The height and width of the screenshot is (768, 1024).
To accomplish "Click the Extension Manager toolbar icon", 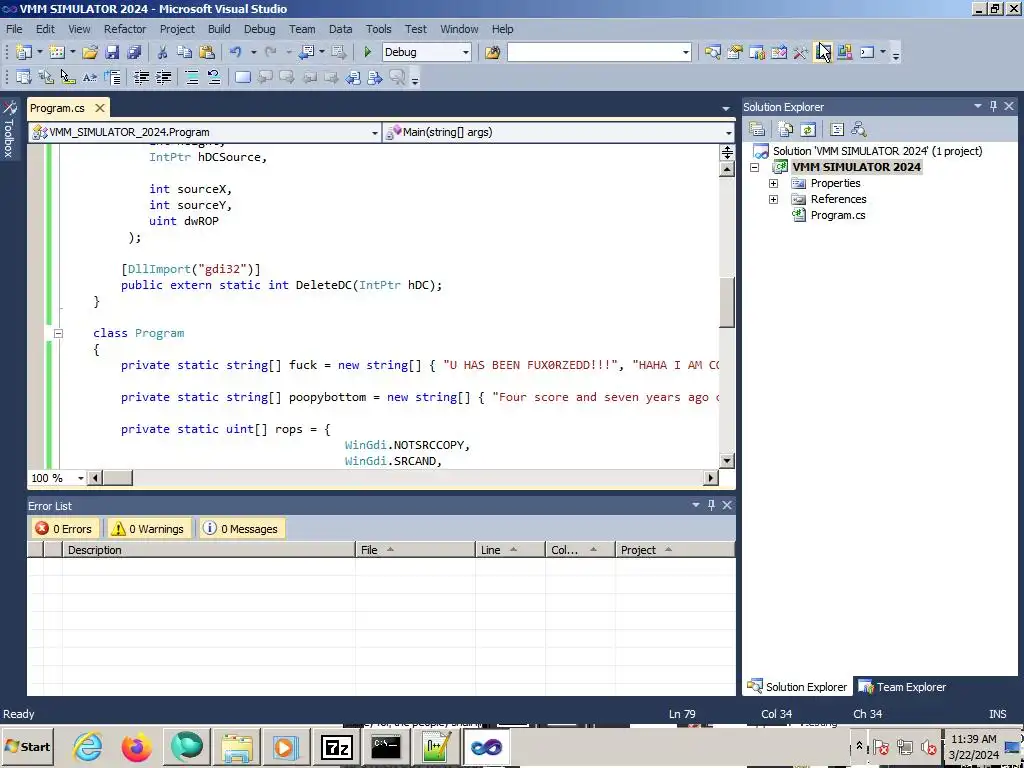I will [x=845, y=52].
